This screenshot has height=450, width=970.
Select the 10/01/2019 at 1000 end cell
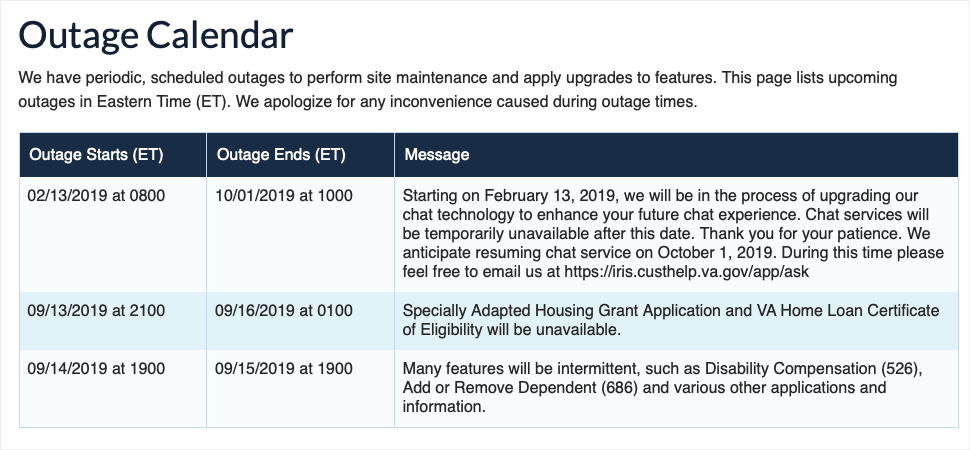[x=284, y=196]
